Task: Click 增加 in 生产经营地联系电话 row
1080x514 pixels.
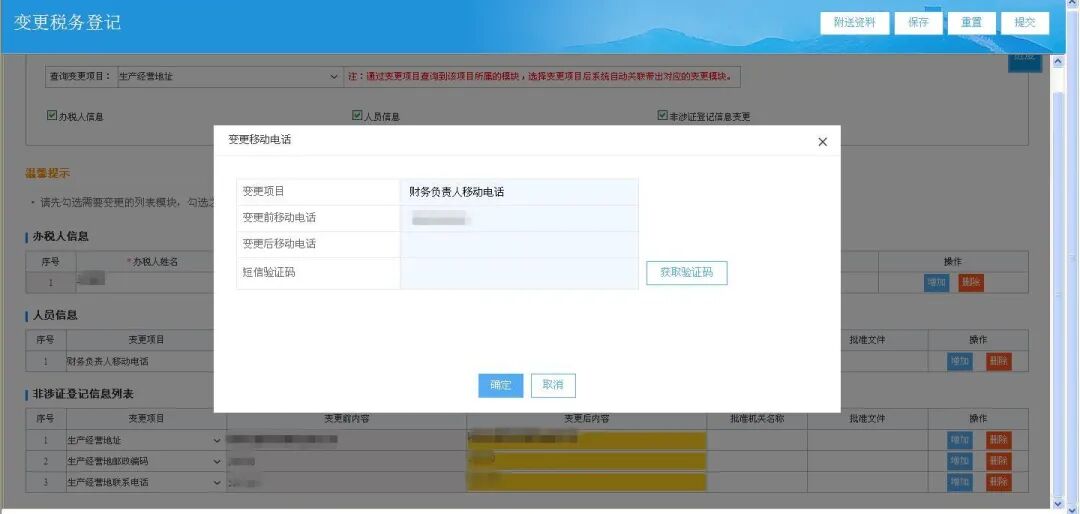Action: click(960, 482)
